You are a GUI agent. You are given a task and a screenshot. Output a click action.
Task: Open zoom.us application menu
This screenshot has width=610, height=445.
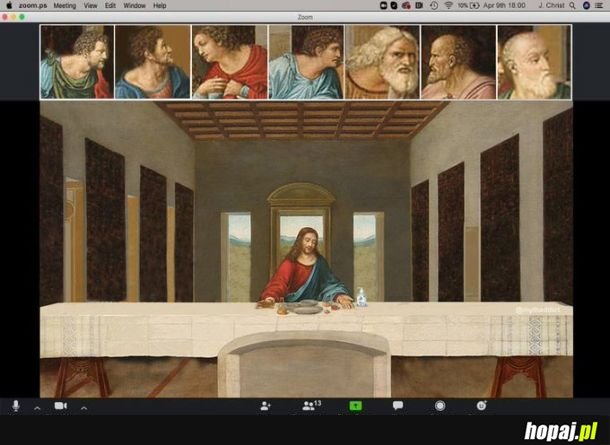pos(32,5)
